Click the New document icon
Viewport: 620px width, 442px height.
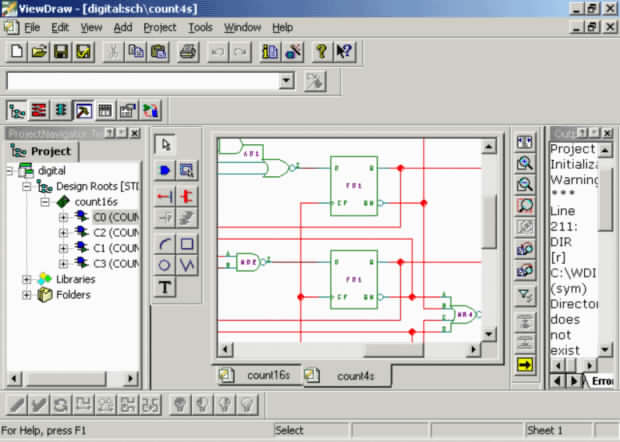[17, 52]
